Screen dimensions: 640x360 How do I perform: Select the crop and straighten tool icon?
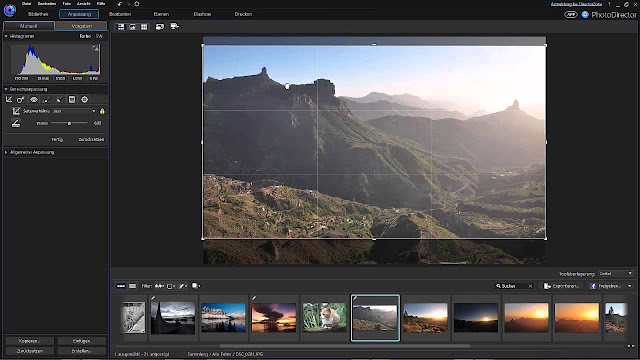tap(9, 100)
